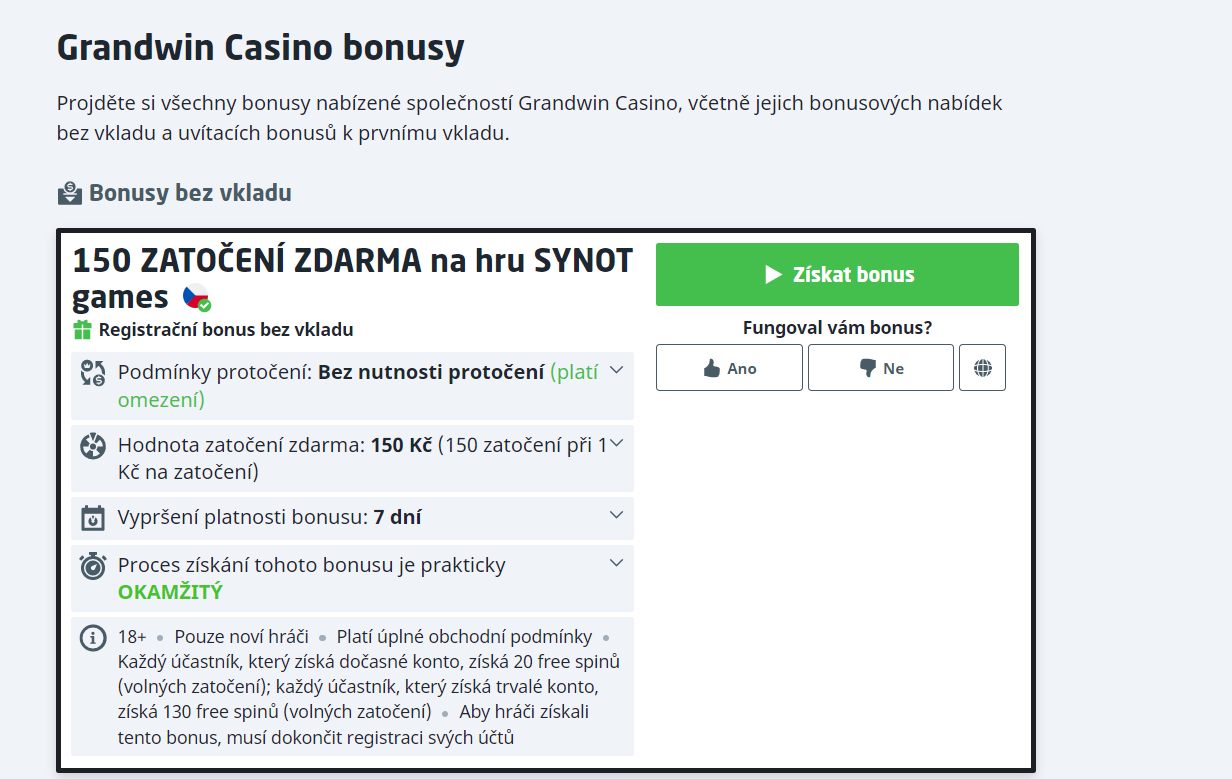The height and width of the screenshot is (779, 1232).
Task: Click the Czech flag icon beside games
Action: (x=197, y=298)
